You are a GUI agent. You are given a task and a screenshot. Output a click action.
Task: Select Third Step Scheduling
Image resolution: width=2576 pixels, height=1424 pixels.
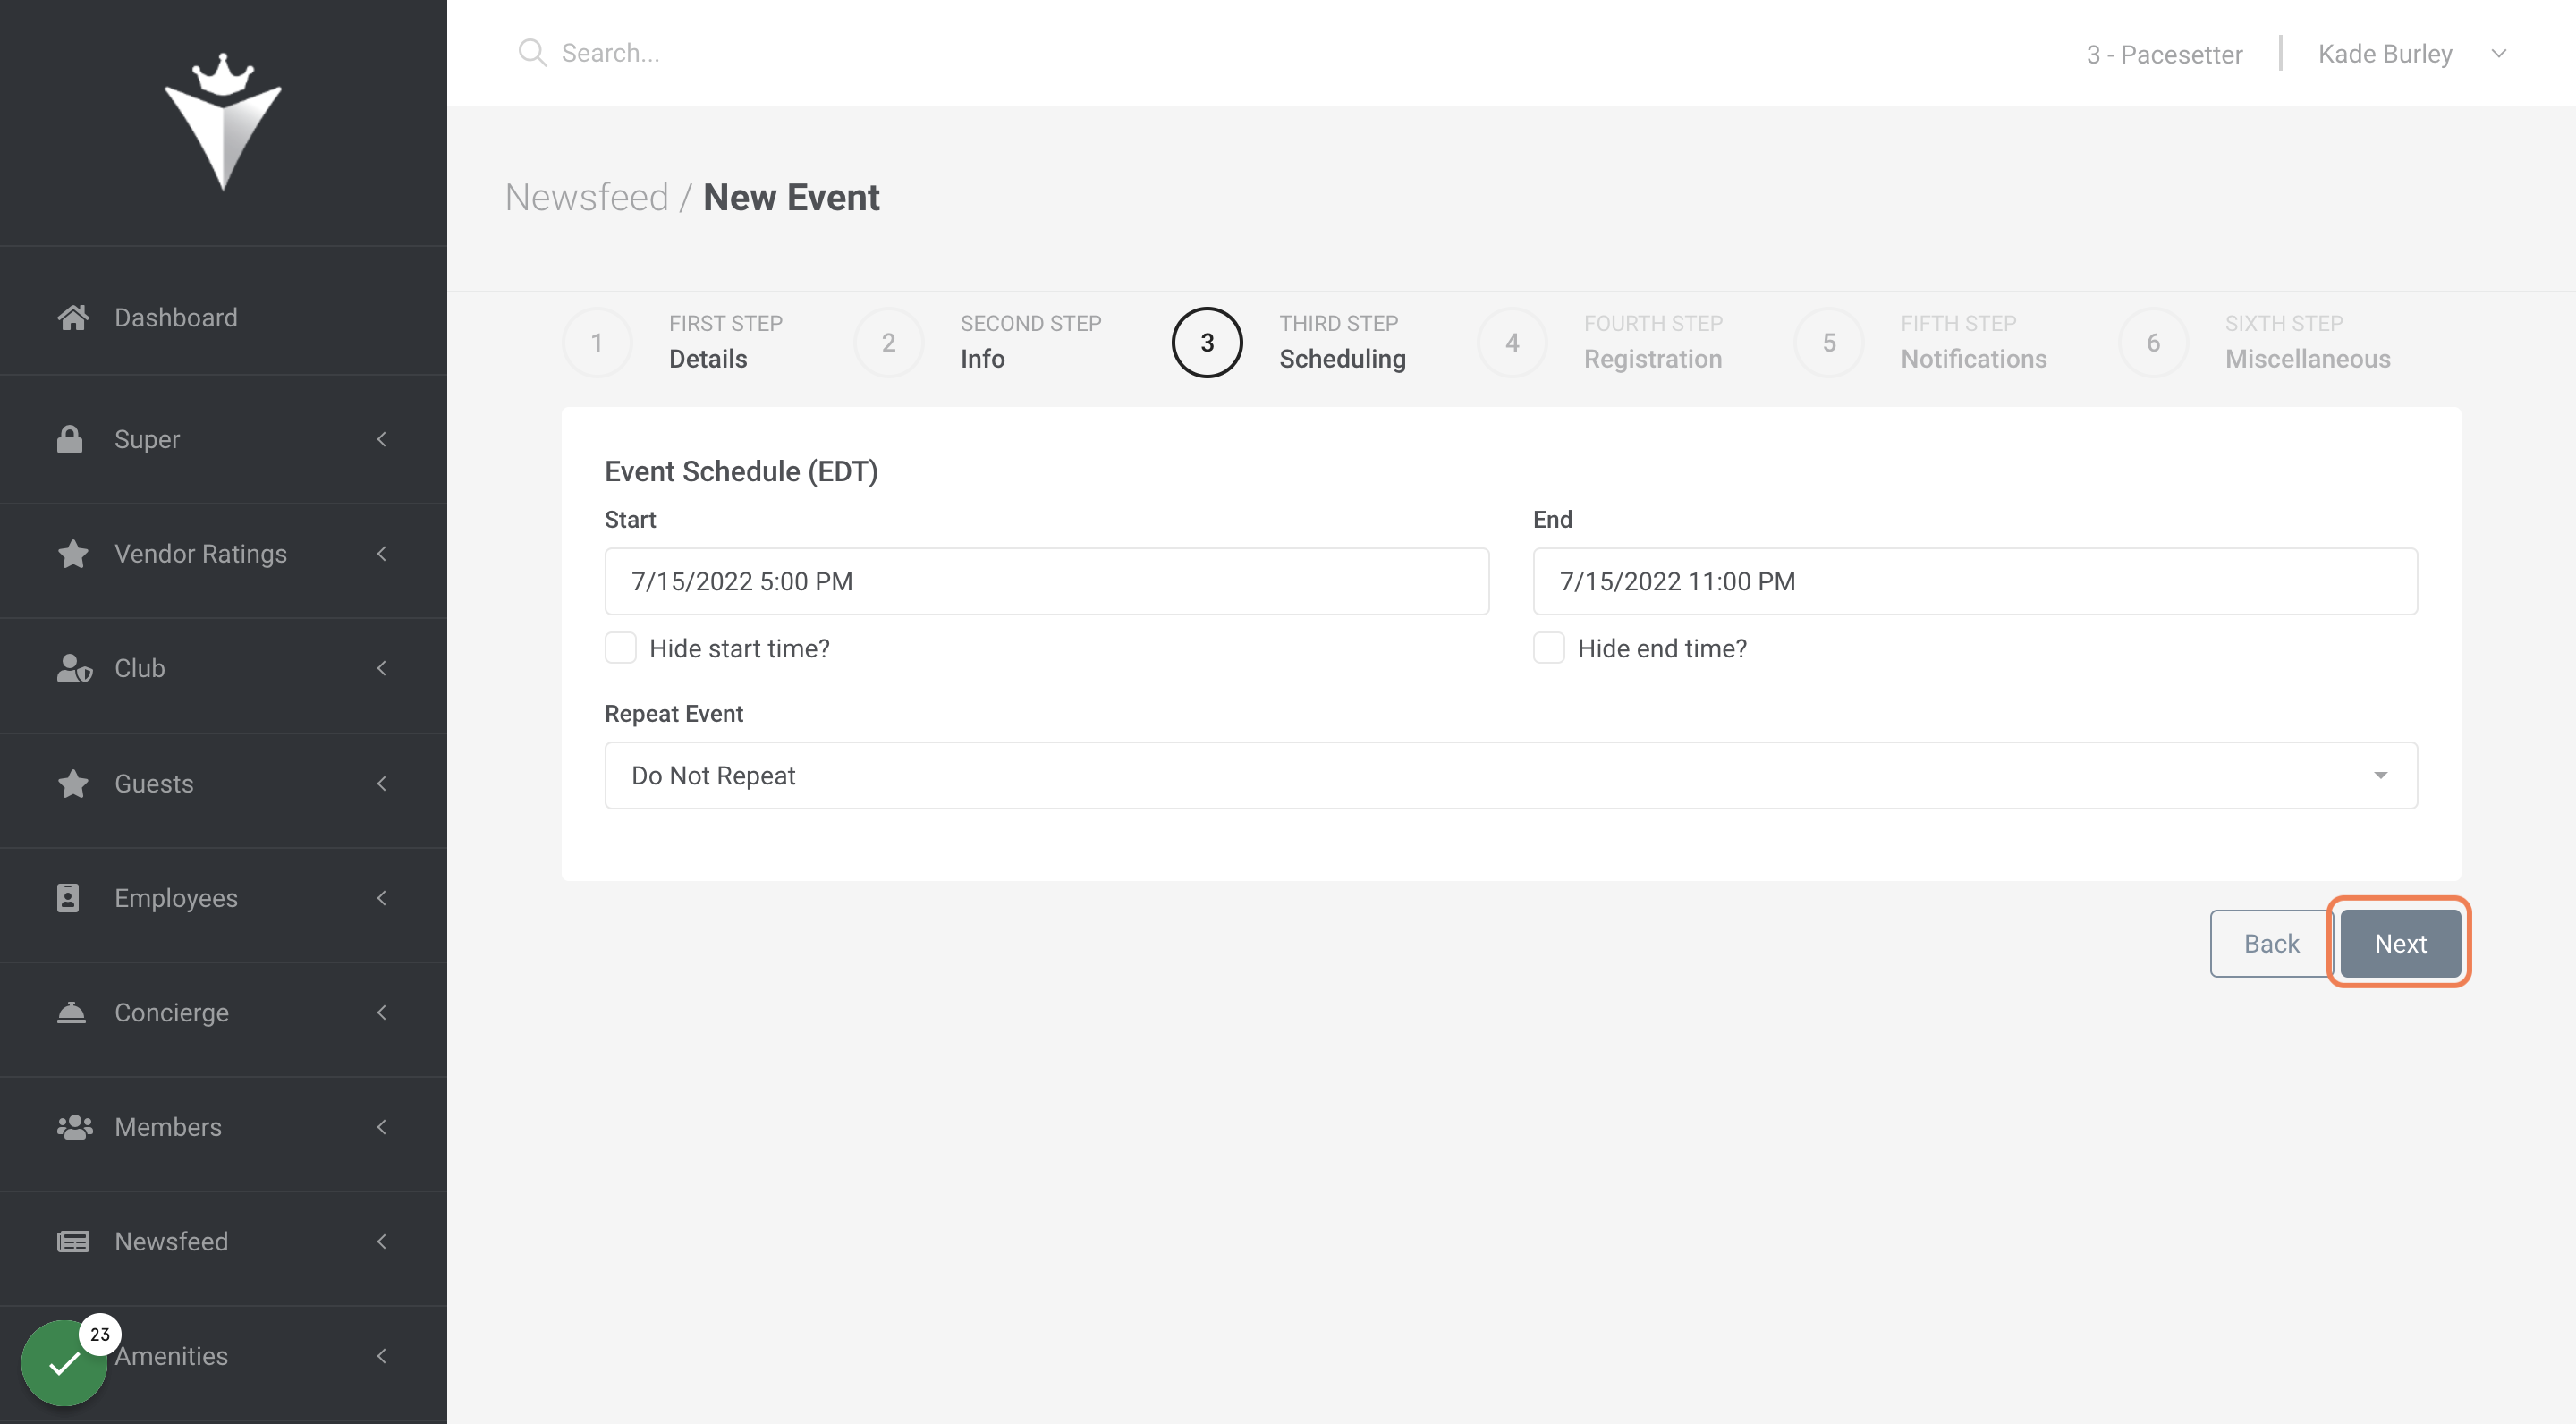coord(1289,342)
